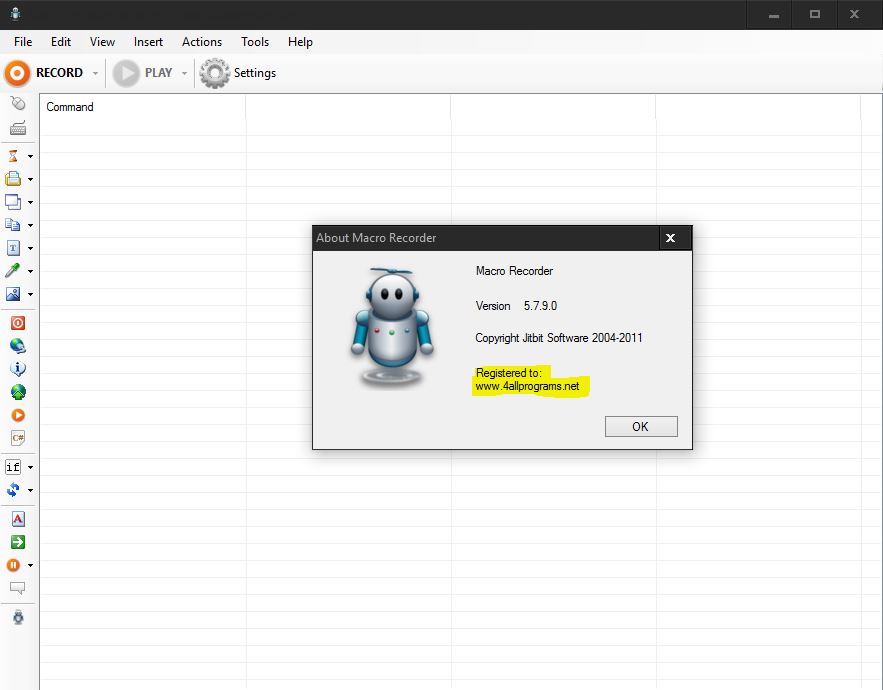Image resolution: width=883 pixels, height=690 pixels.
Task: Open the View menu
Action: pyautogui.click(x=102, y=42)
